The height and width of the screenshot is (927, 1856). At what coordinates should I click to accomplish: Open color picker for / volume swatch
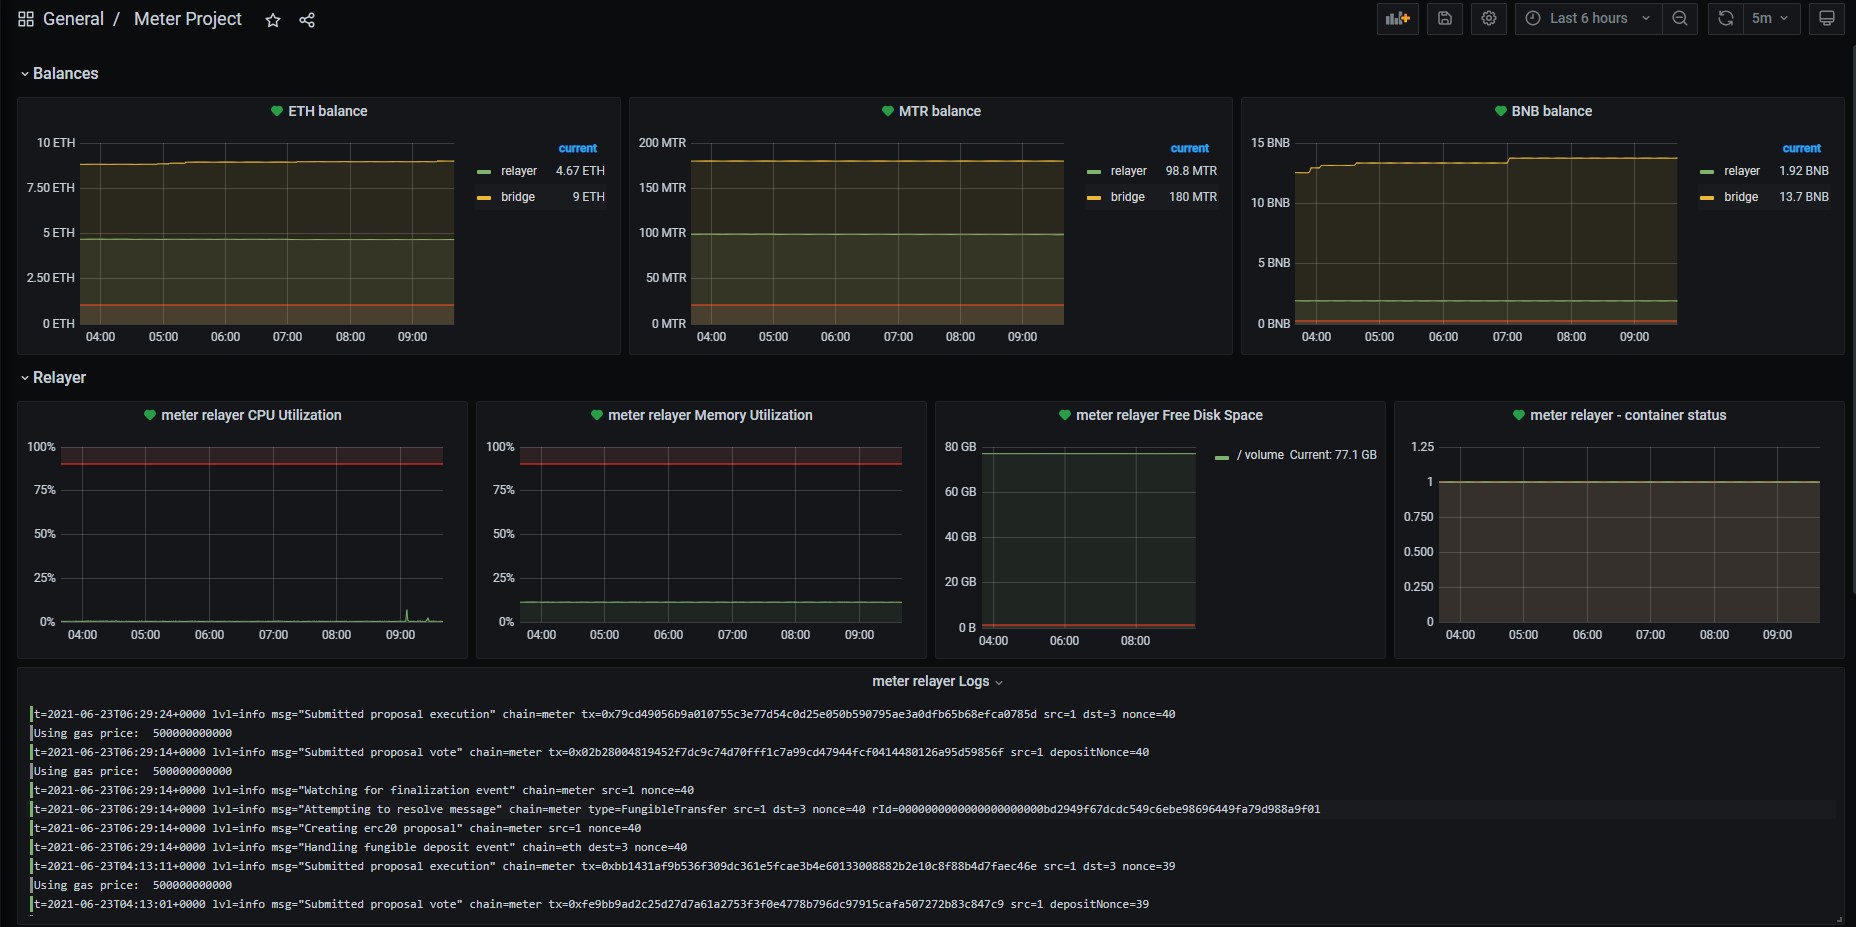tap(1222, 457)
